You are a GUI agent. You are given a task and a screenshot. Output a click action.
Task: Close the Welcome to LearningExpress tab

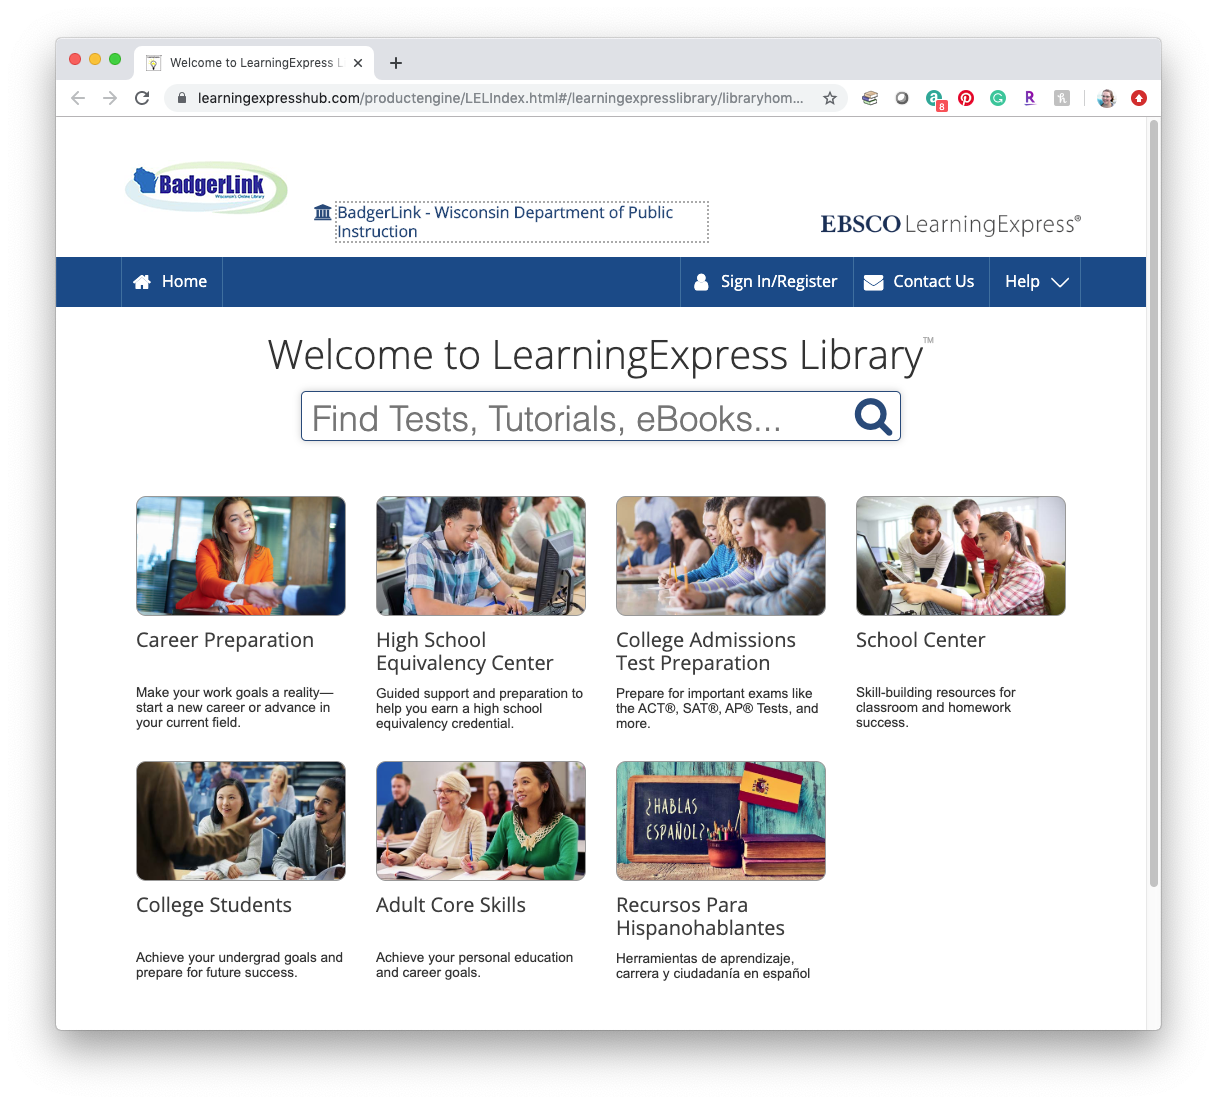click(358, 63)
